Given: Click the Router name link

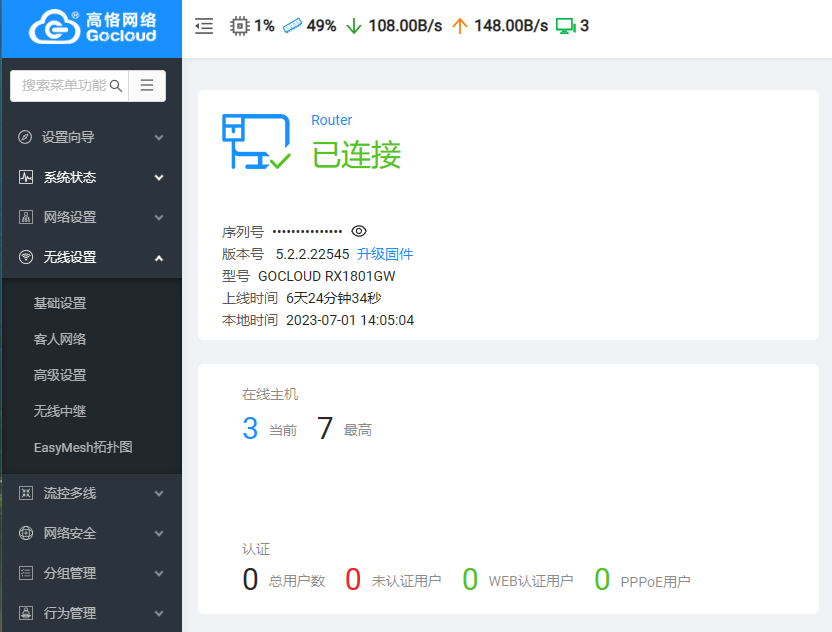Looking at the screenshot, I should coord(332,120).
